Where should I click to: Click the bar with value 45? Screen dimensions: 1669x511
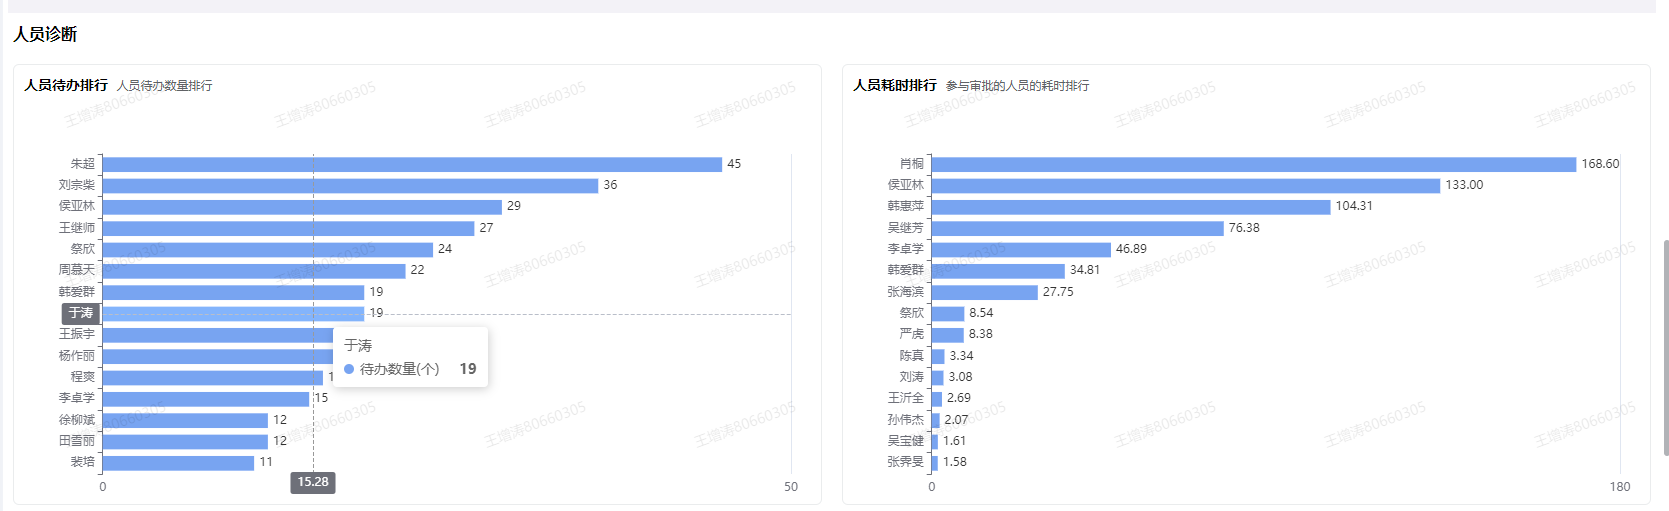411,164
